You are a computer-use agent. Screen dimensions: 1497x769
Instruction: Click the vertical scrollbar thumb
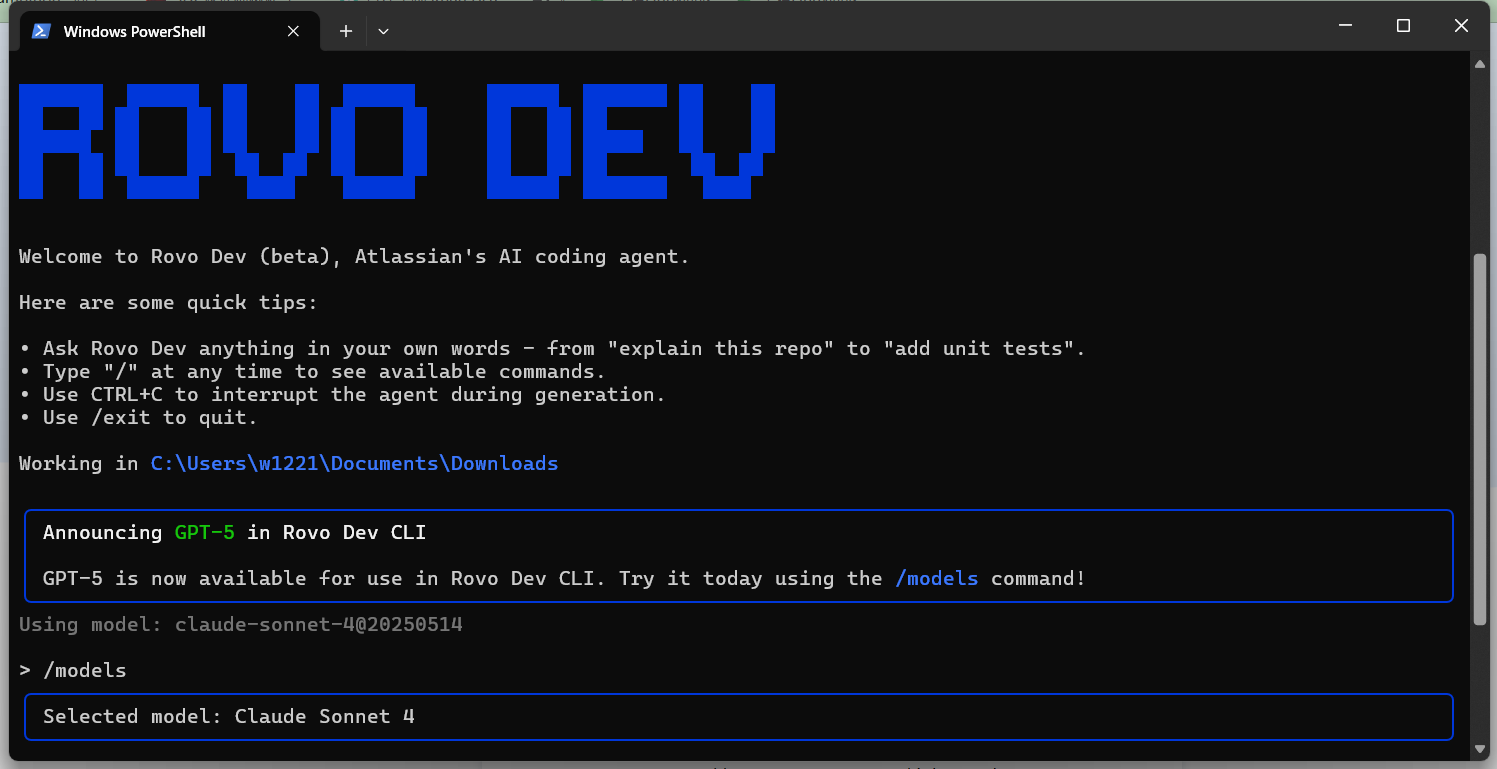(x=1480, y=440)
